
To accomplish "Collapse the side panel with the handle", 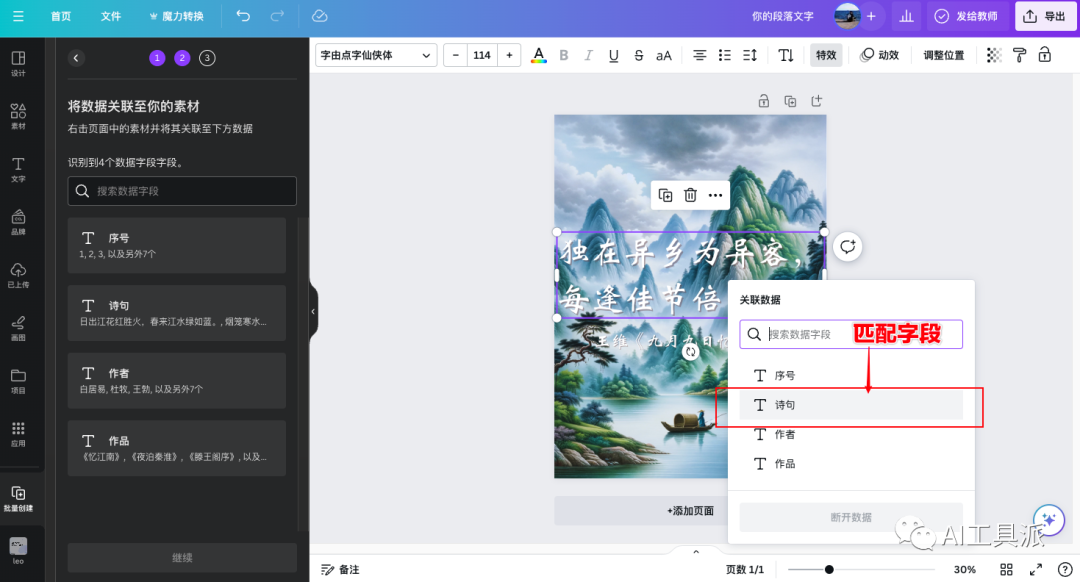I will point(313,311).
